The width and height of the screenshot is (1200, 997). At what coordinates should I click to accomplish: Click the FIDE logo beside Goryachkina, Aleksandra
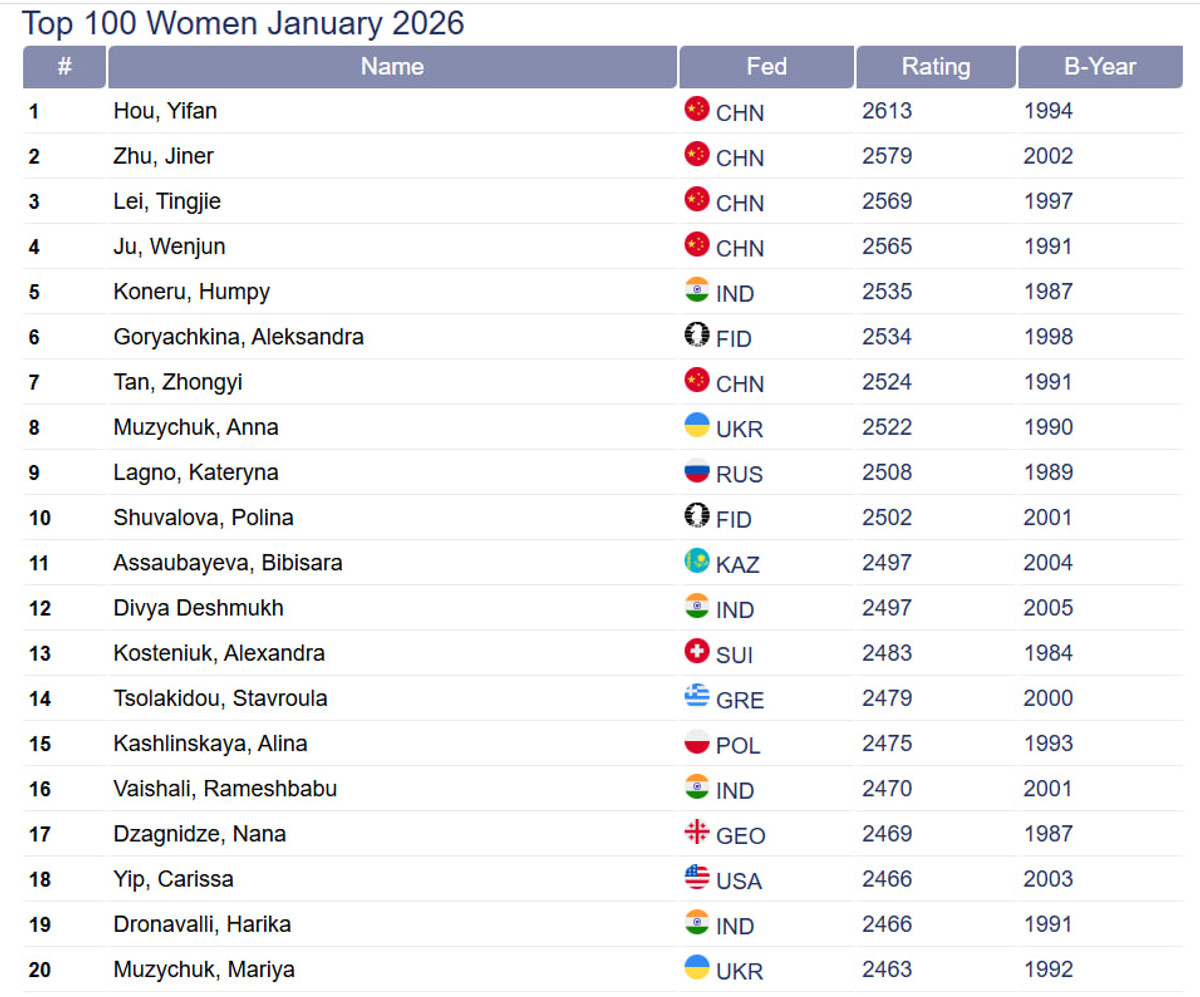(x=697, y=335)
